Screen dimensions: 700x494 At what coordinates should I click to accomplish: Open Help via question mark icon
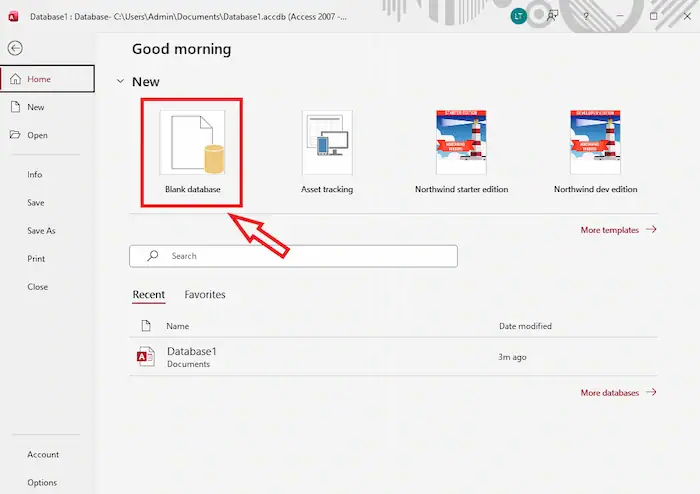(586, 16)
